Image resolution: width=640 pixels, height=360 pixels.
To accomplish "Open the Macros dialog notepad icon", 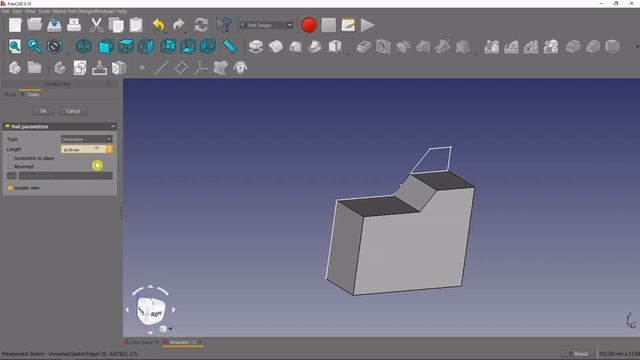I will [348, 25].
